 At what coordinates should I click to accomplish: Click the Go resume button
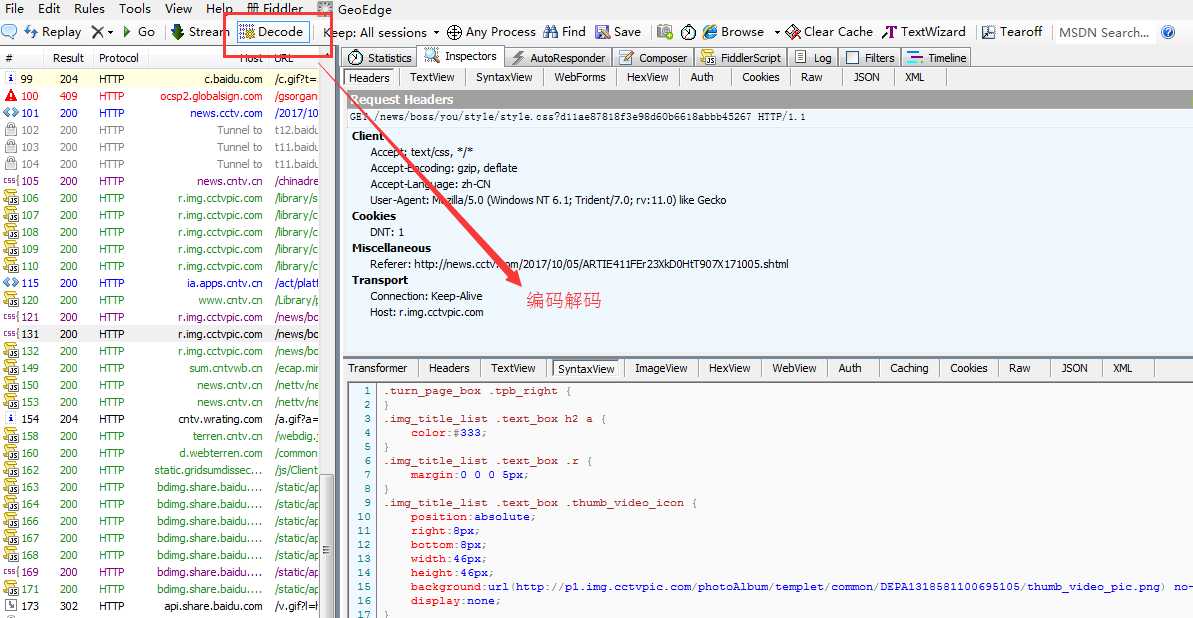point(138,32)
